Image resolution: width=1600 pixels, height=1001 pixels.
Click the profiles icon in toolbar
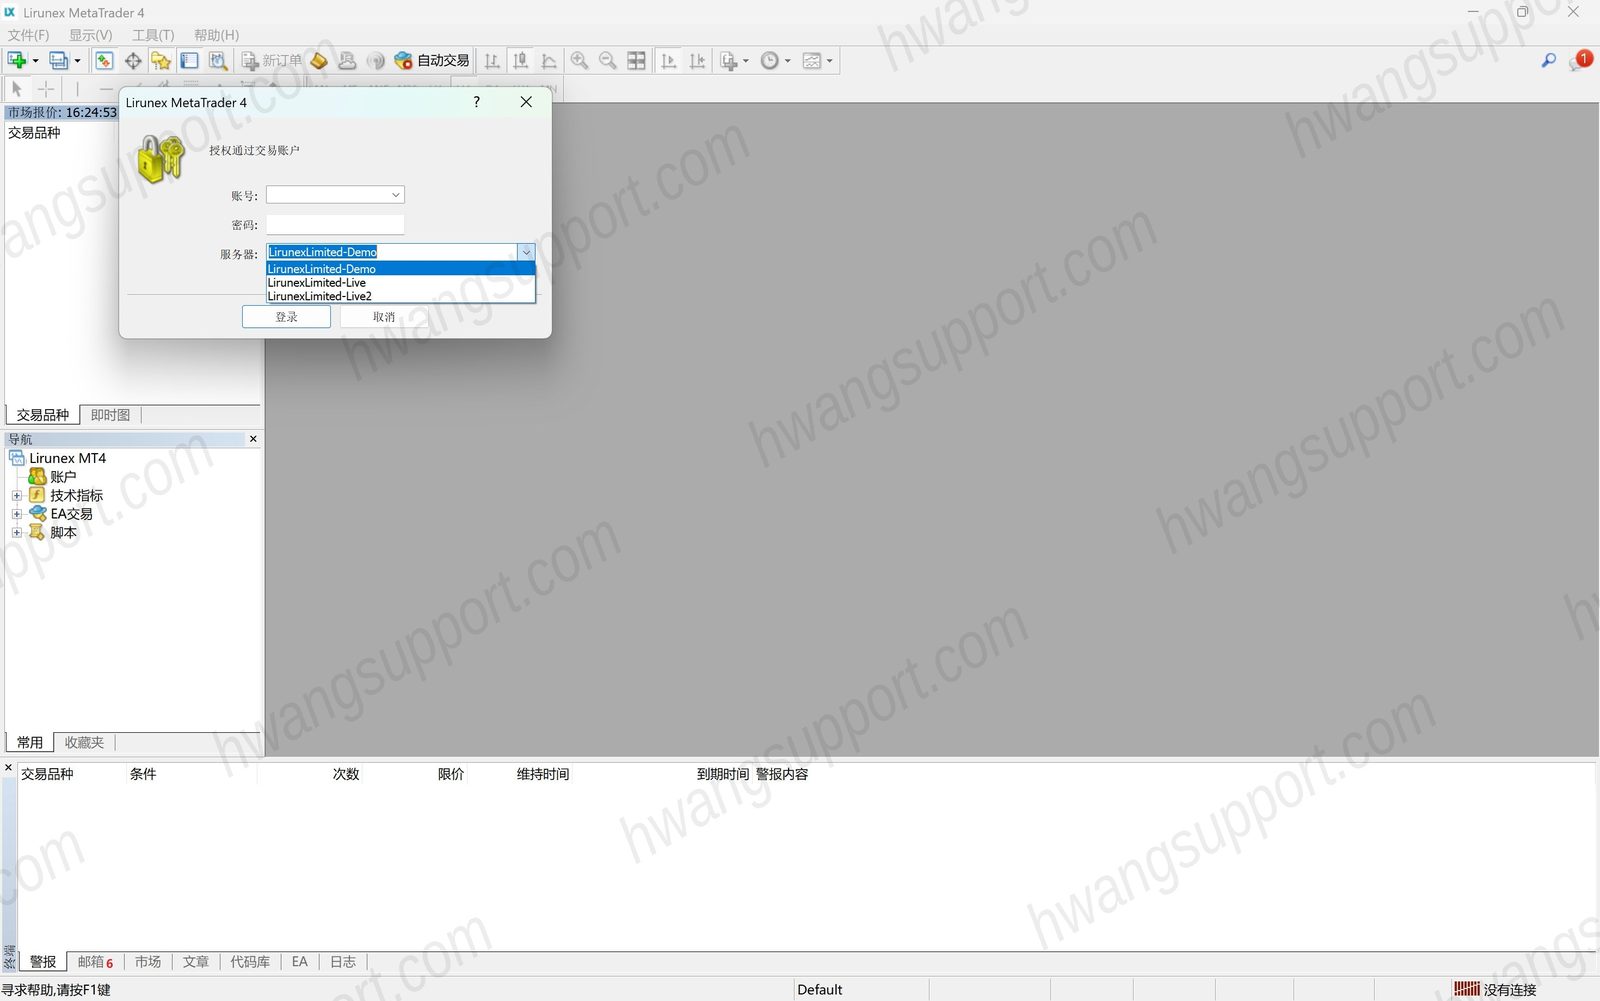click(59, 61)
